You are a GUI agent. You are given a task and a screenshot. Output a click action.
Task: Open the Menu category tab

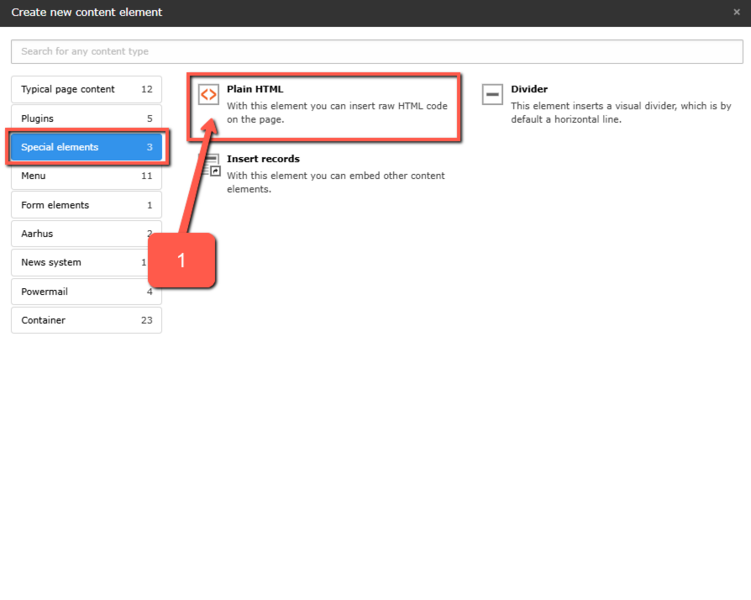click(x=86, y=176)
